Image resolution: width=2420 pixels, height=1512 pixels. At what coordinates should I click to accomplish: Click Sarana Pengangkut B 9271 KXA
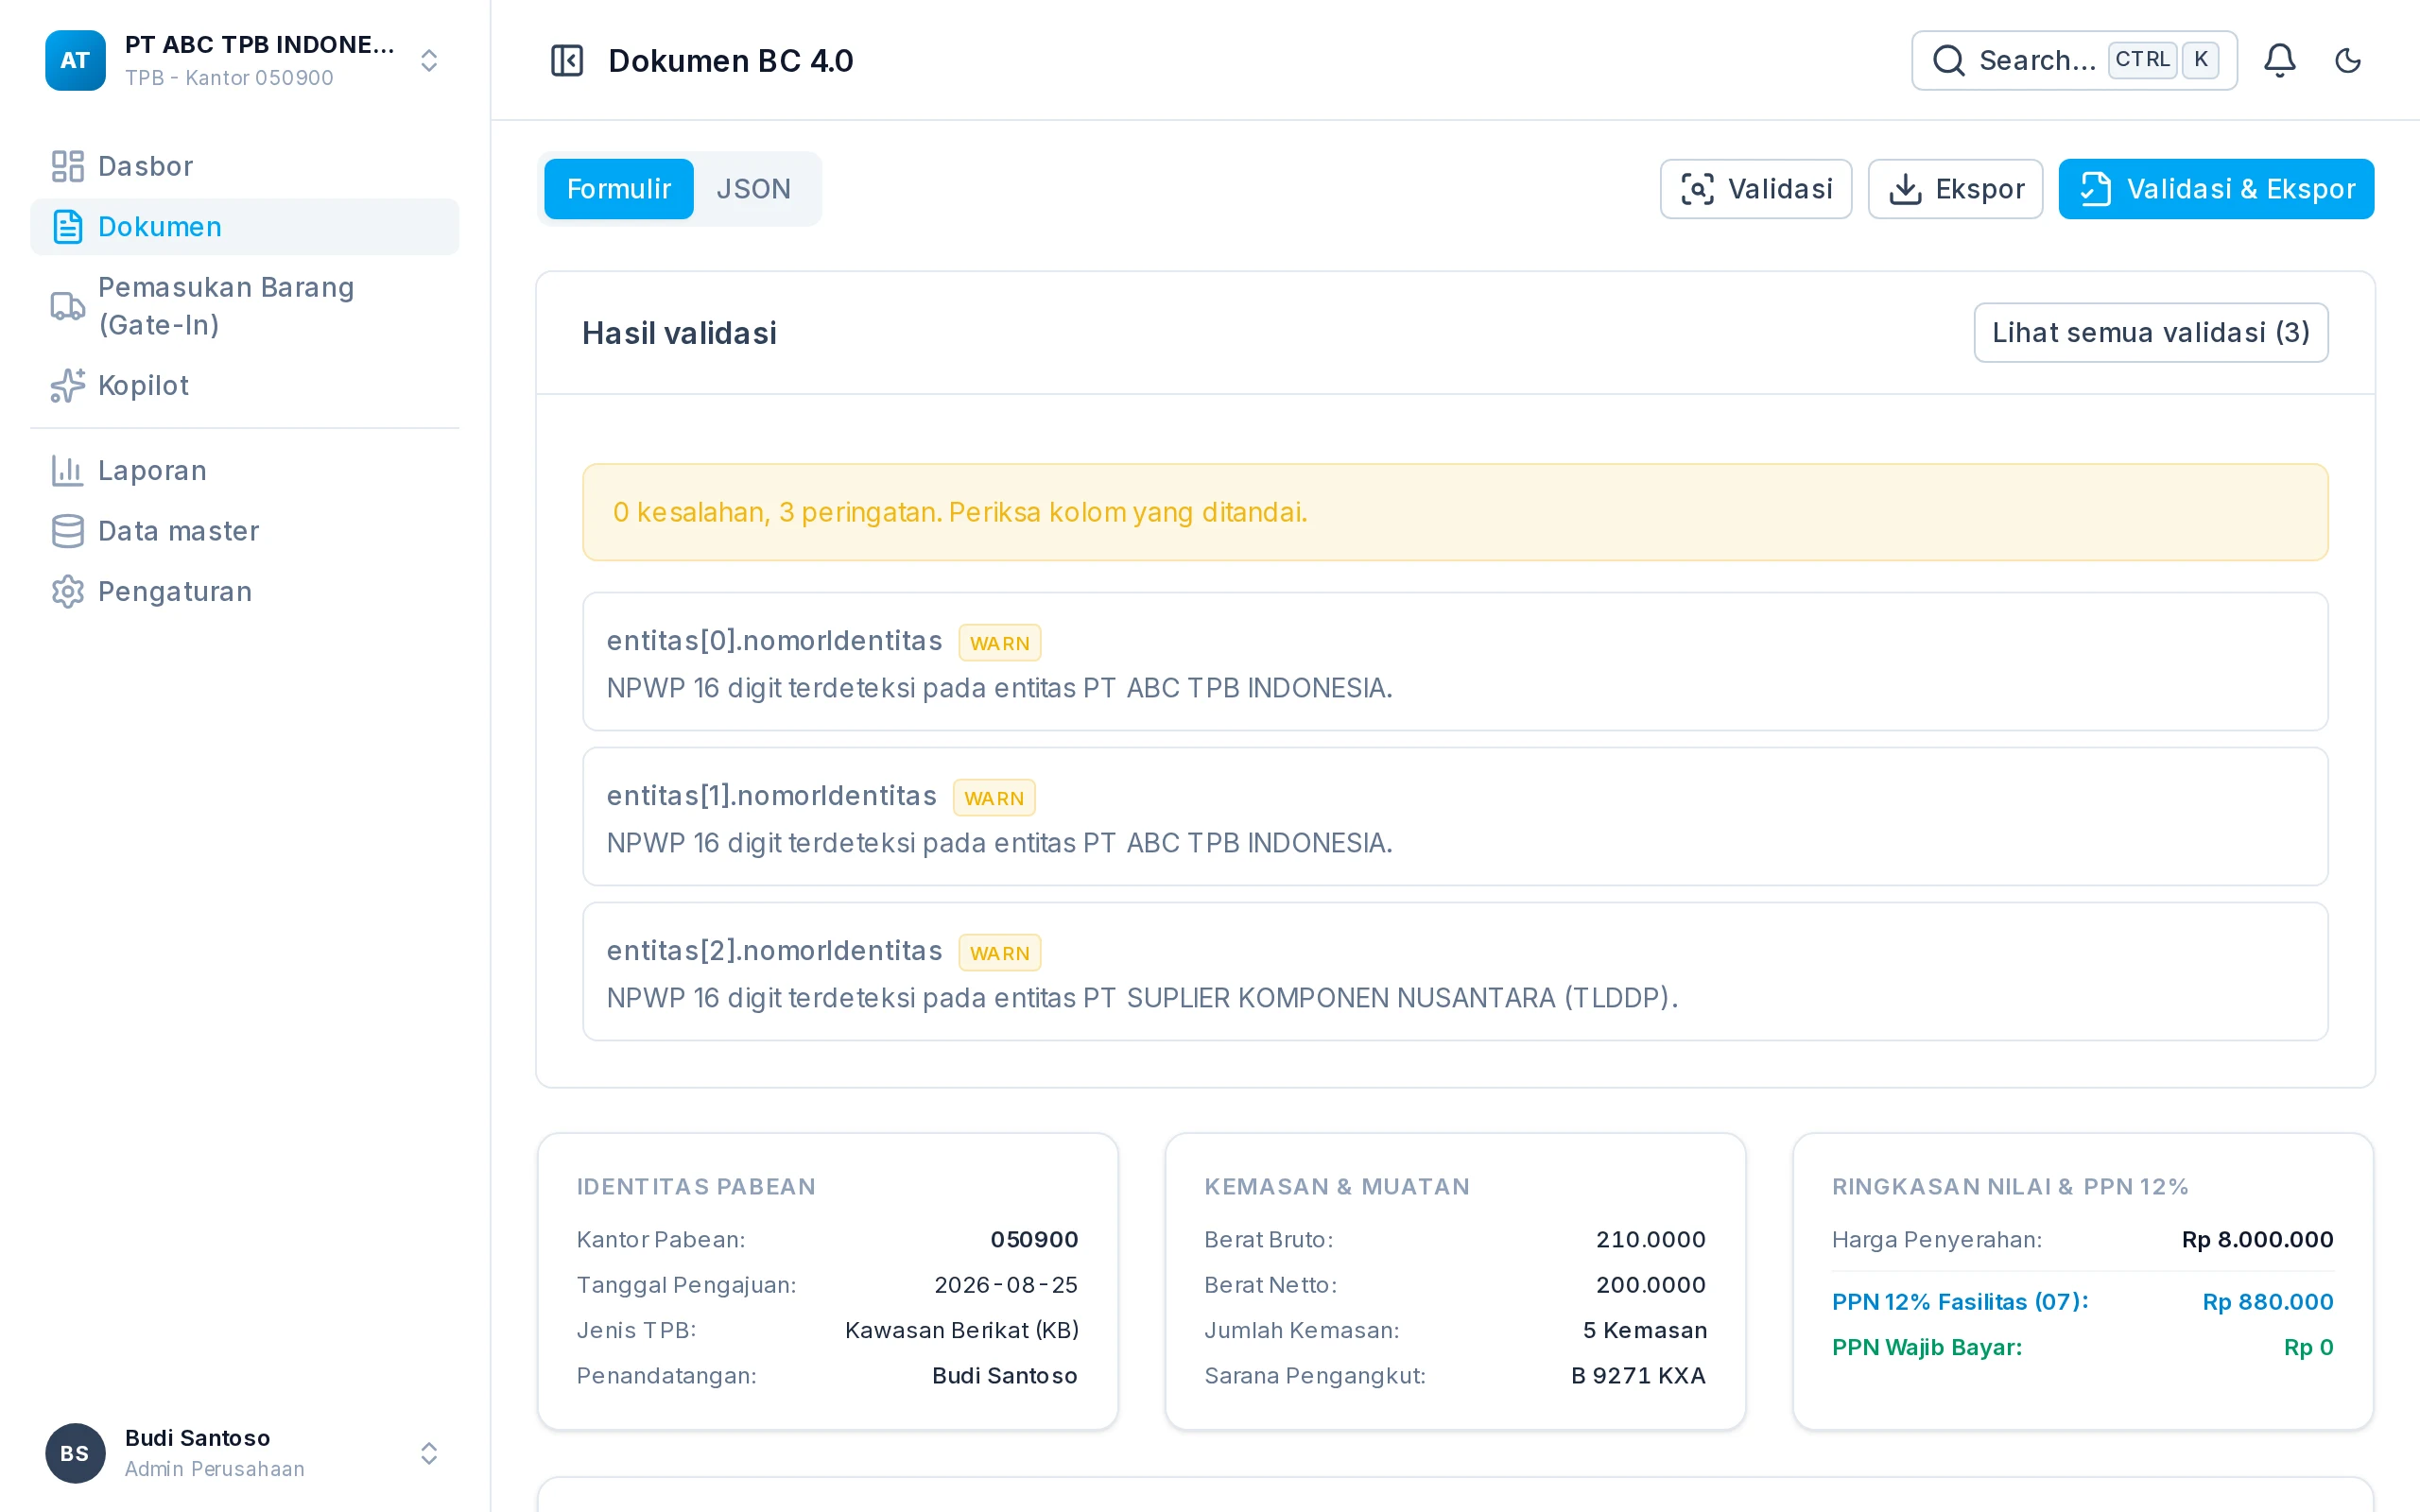1638,1376
